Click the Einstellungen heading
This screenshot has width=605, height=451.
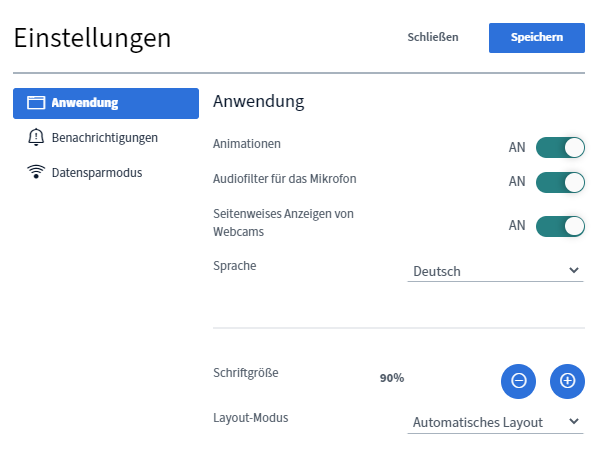pos(92,38)
